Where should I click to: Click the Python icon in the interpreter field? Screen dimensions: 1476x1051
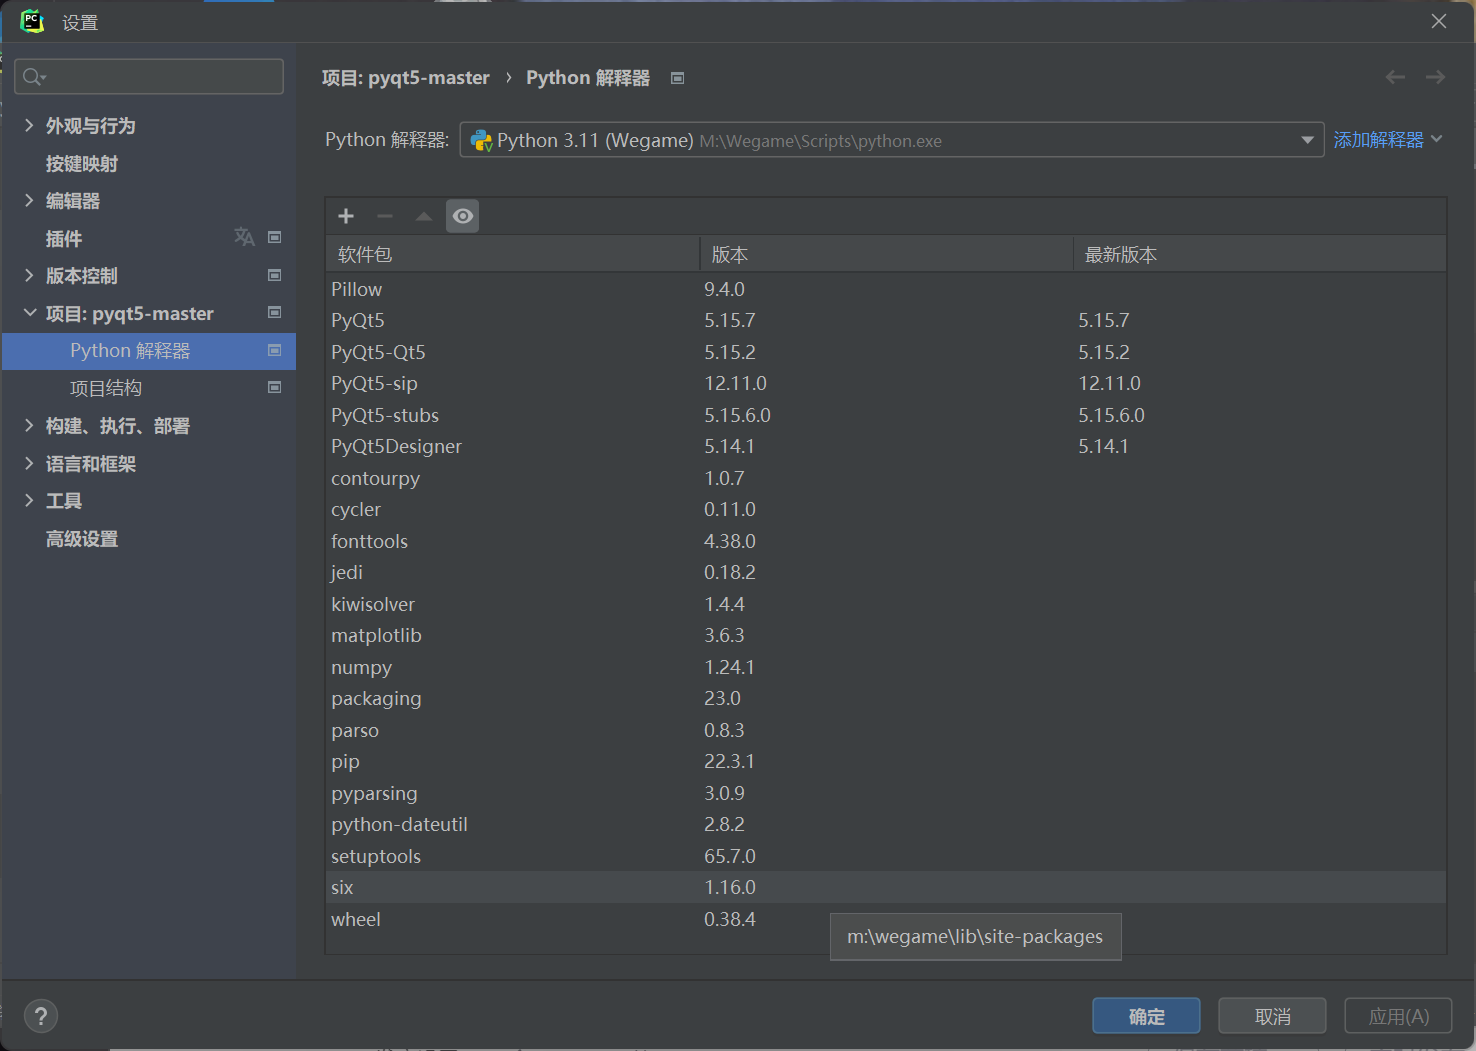481,140
